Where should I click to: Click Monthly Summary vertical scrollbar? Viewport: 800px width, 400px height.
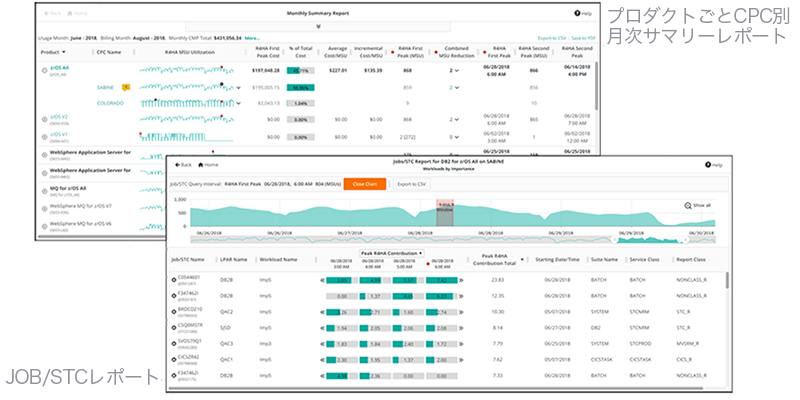click(596, 84)
